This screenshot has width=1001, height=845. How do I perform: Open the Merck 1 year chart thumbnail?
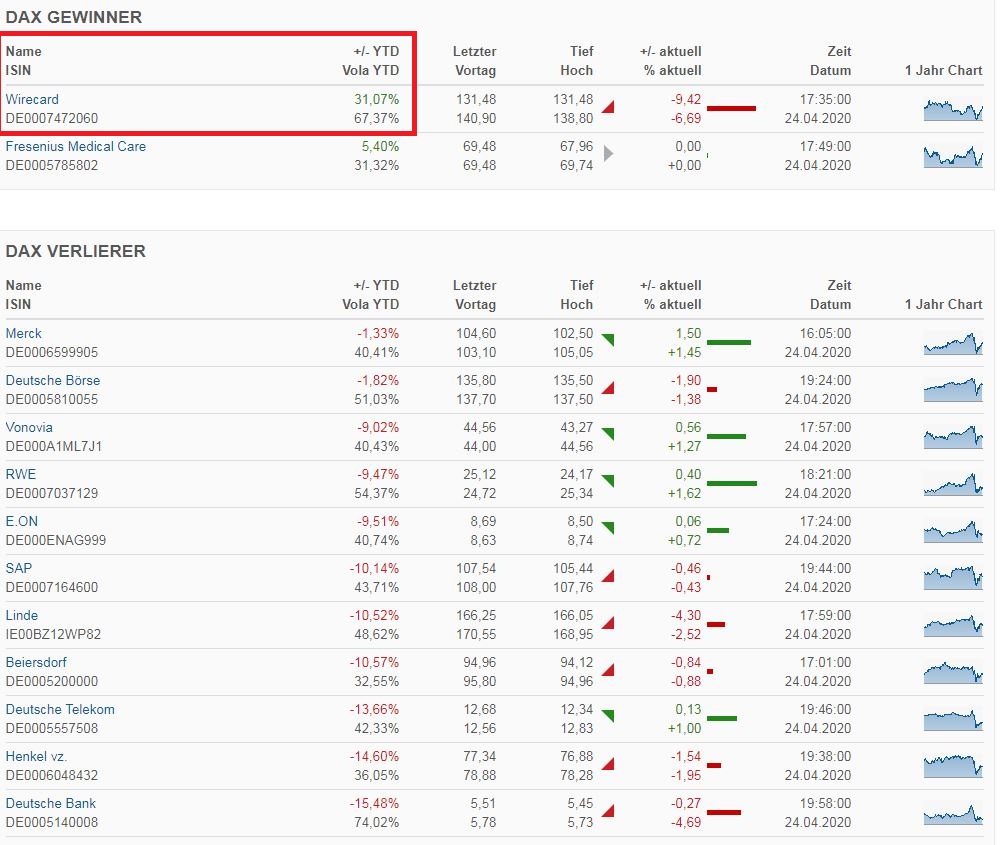click(x=953, y=343)
